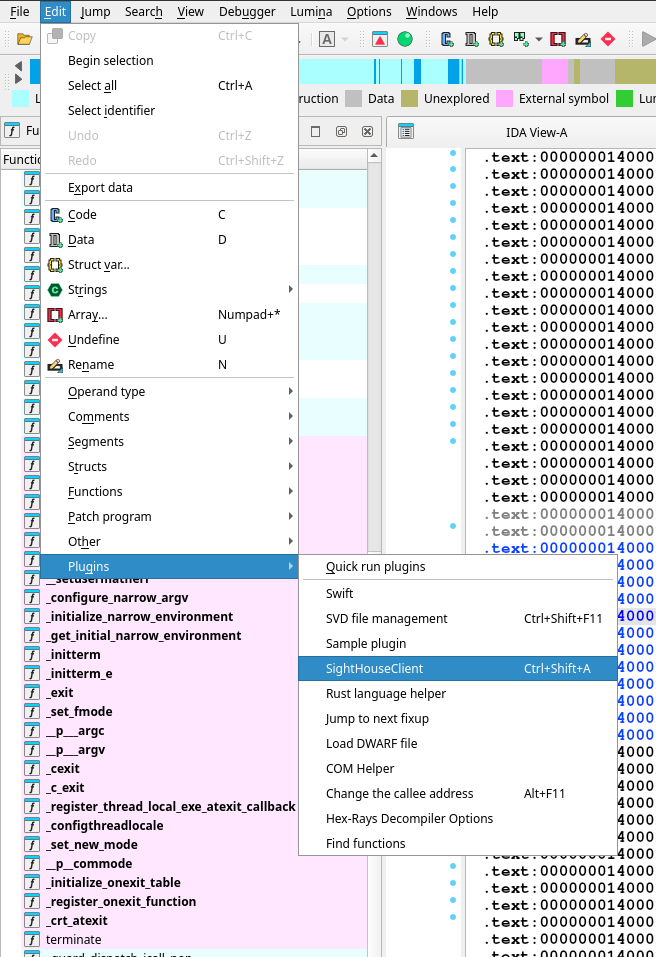The image size is (656, 957).
Task: Click the open file folder toolbar icon
Action: [x=24, y=40]
